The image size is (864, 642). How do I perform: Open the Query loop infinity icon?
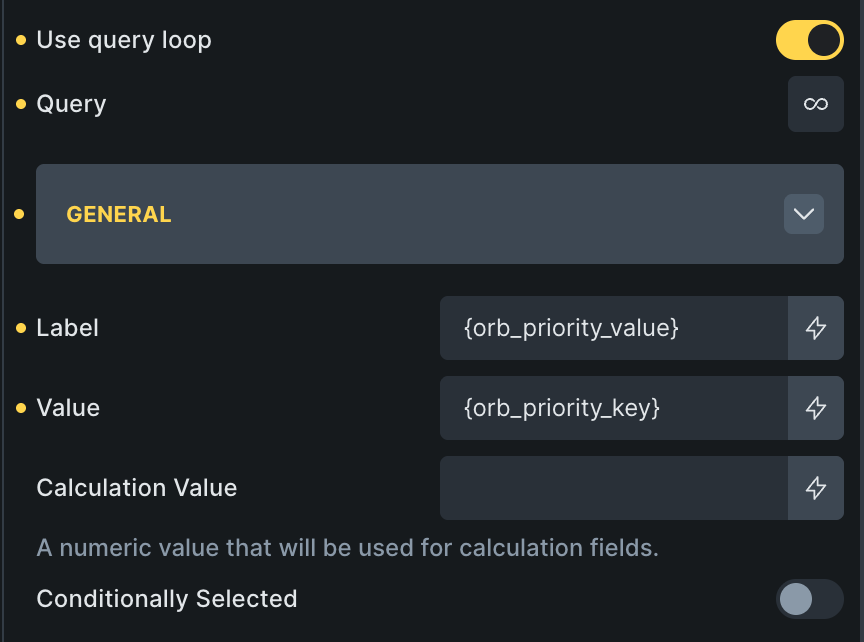[815, 104]
